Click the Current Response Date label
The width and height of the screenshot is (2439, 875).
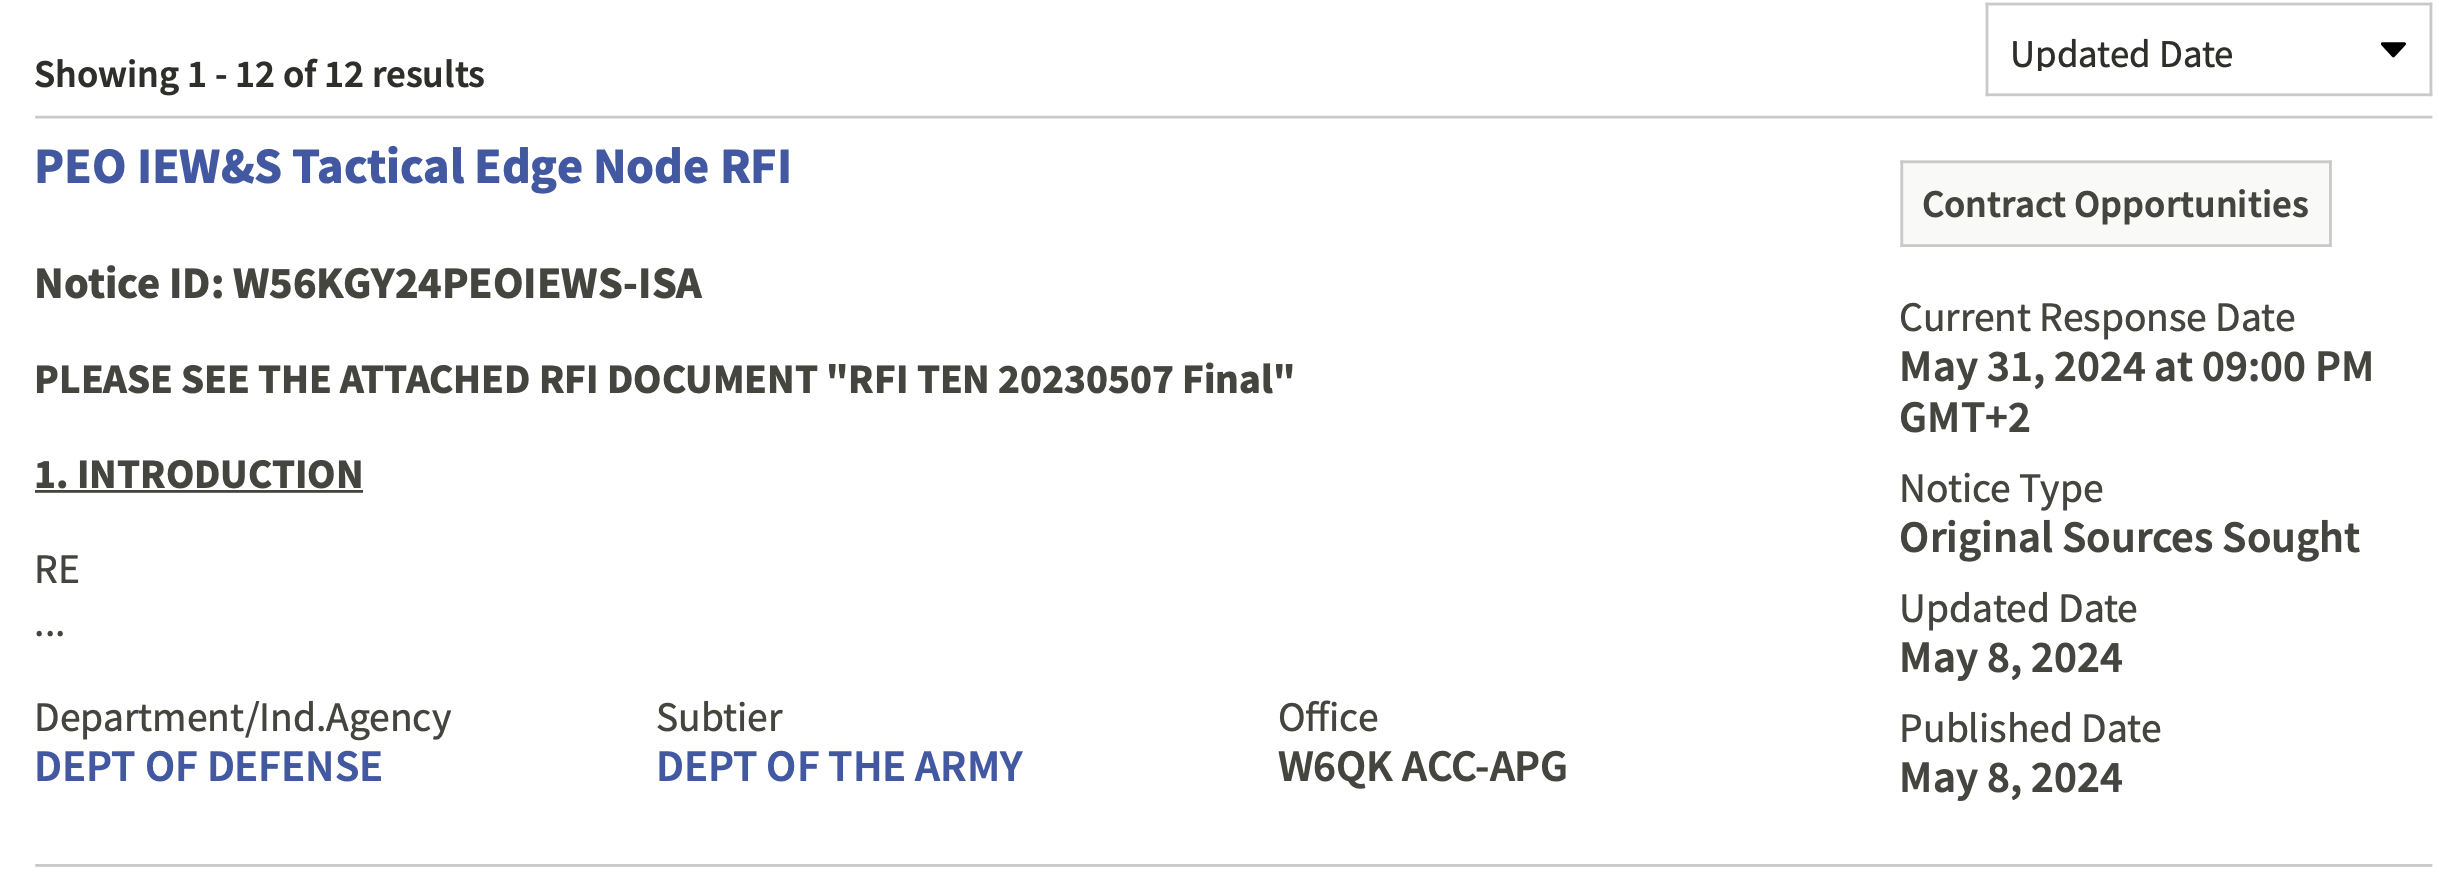[2096, 318]
